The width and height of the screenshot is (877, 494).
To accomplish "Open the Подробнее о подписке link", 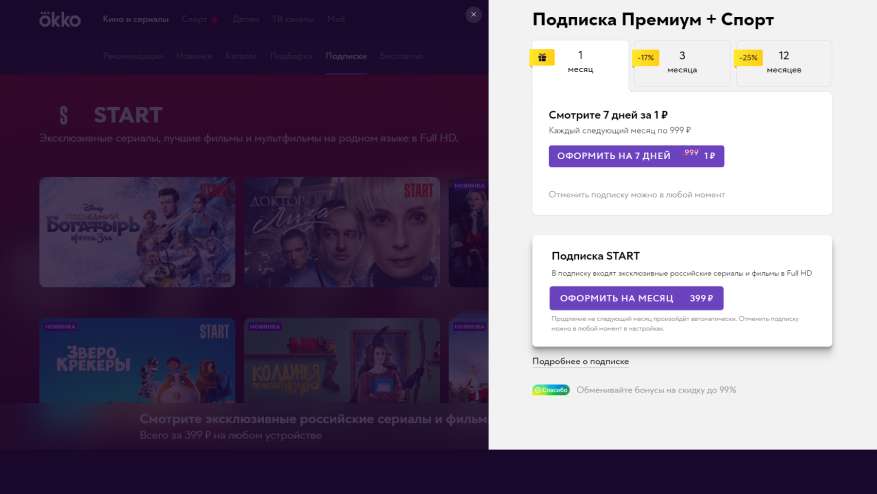I will tap(580, 361).
